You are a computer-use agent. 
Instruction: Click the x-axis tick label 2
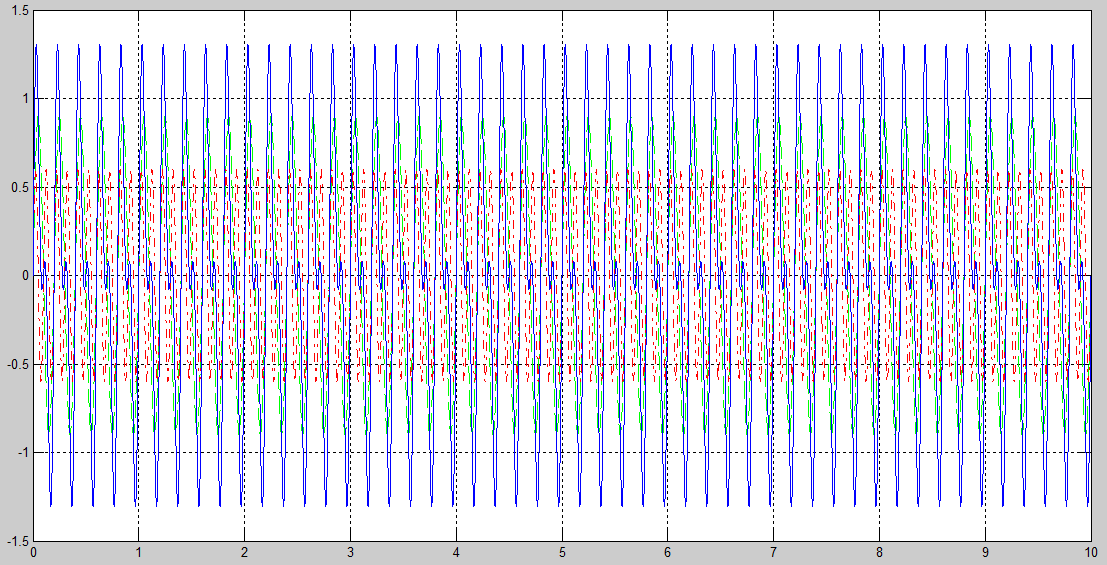coord(244,552)
